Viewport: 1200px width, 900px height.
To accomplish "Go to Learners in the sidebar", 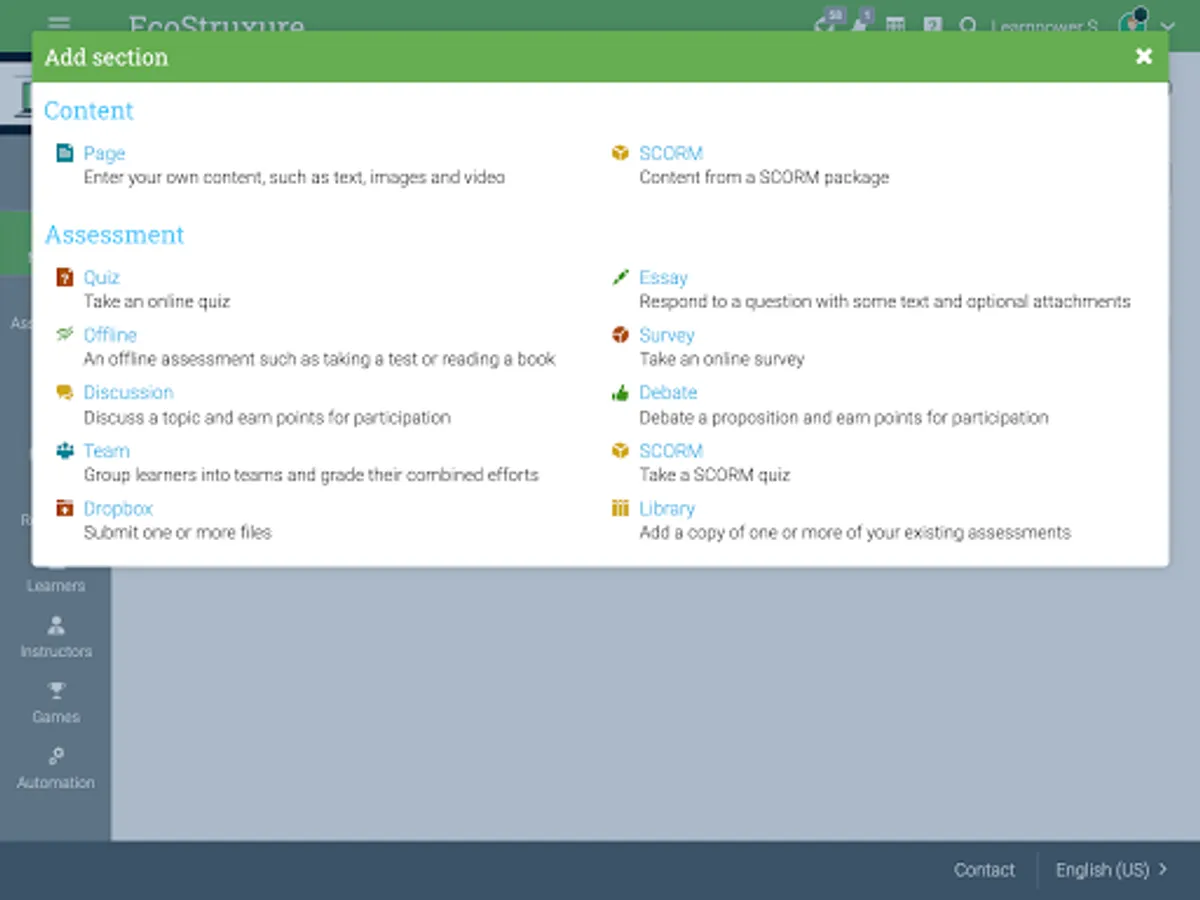I will (x=56, y=586).
